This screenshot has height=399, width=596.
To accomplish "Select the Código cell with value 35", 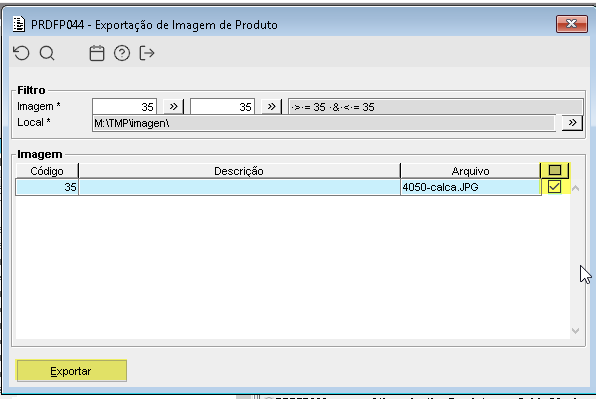I will (47, 187).
